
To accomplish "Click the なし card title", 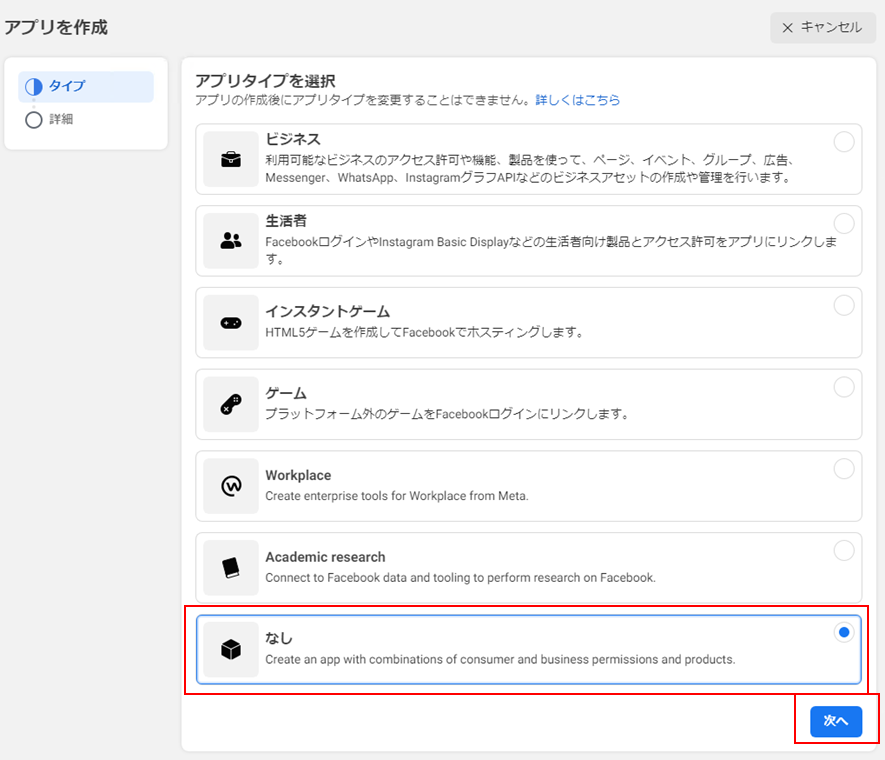I will (x=279, y=638).
